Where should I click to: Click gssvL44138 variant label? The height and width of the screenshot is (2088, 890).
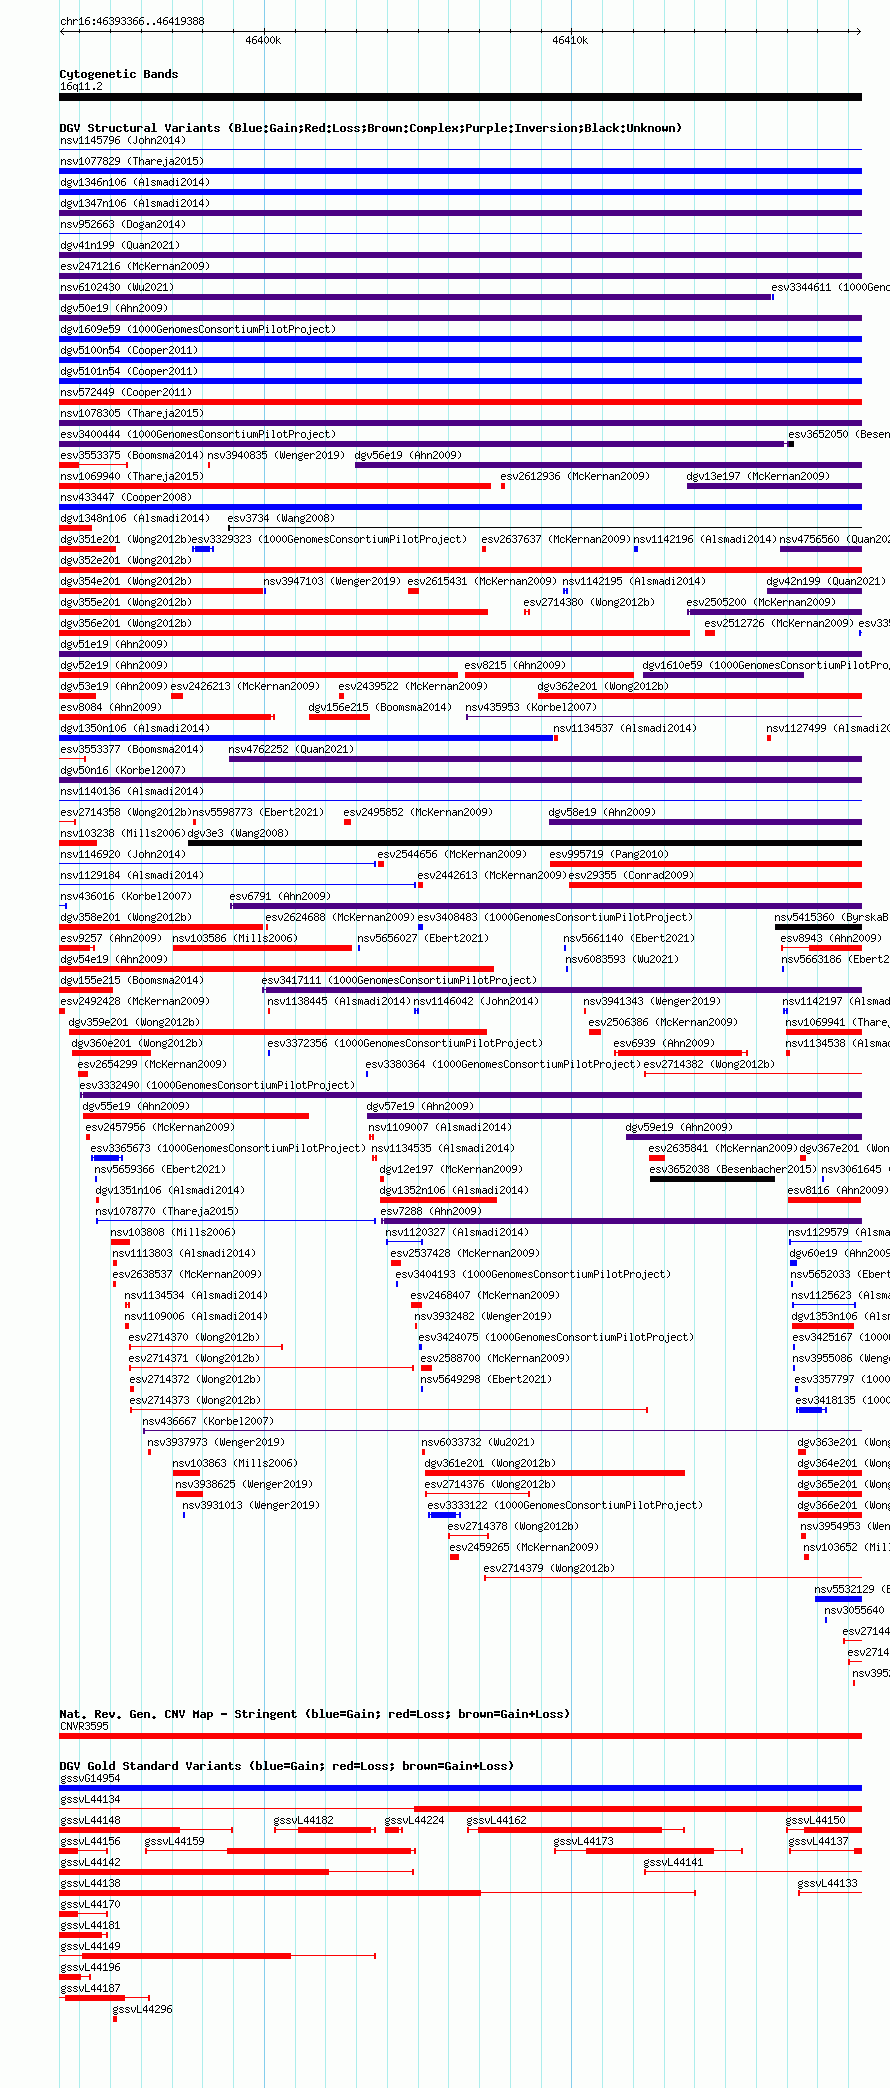tap(90, 1883)
